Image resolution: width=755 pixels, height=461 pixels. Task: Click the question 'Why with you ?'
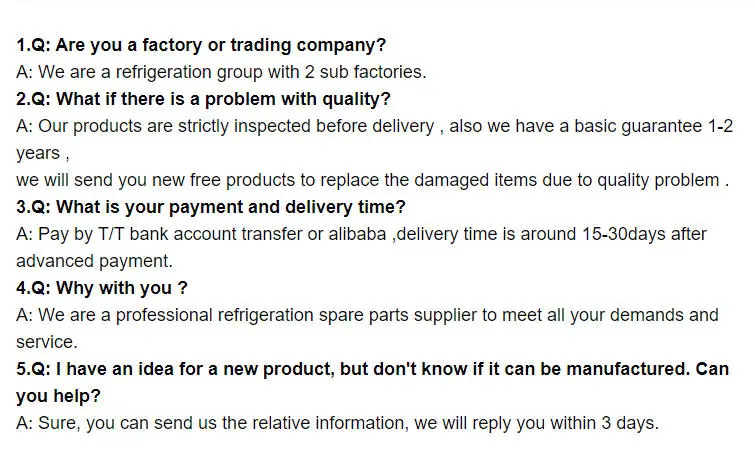coord(102,288)
